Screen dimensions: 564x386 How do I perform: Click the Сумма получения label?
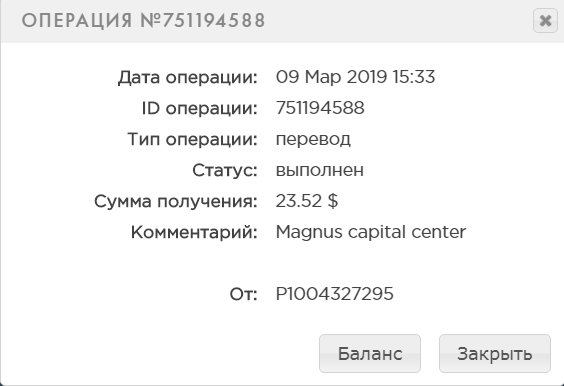point(176,201)
